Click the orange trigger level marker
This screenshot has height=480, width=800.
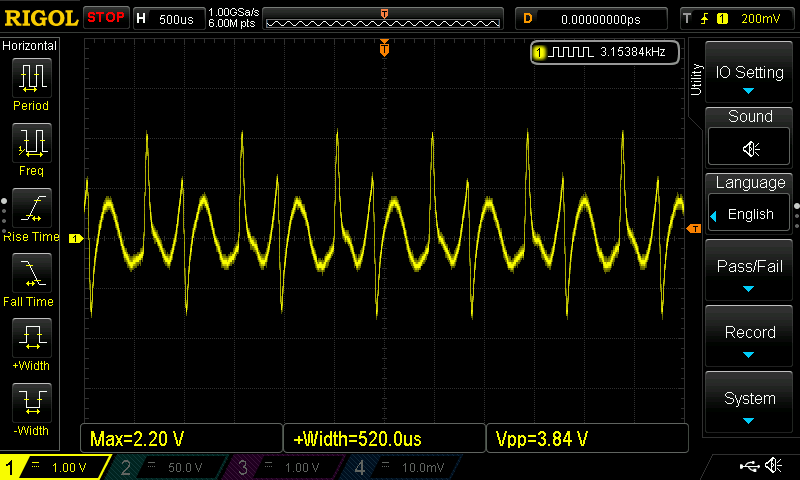(x=694, y=230)
